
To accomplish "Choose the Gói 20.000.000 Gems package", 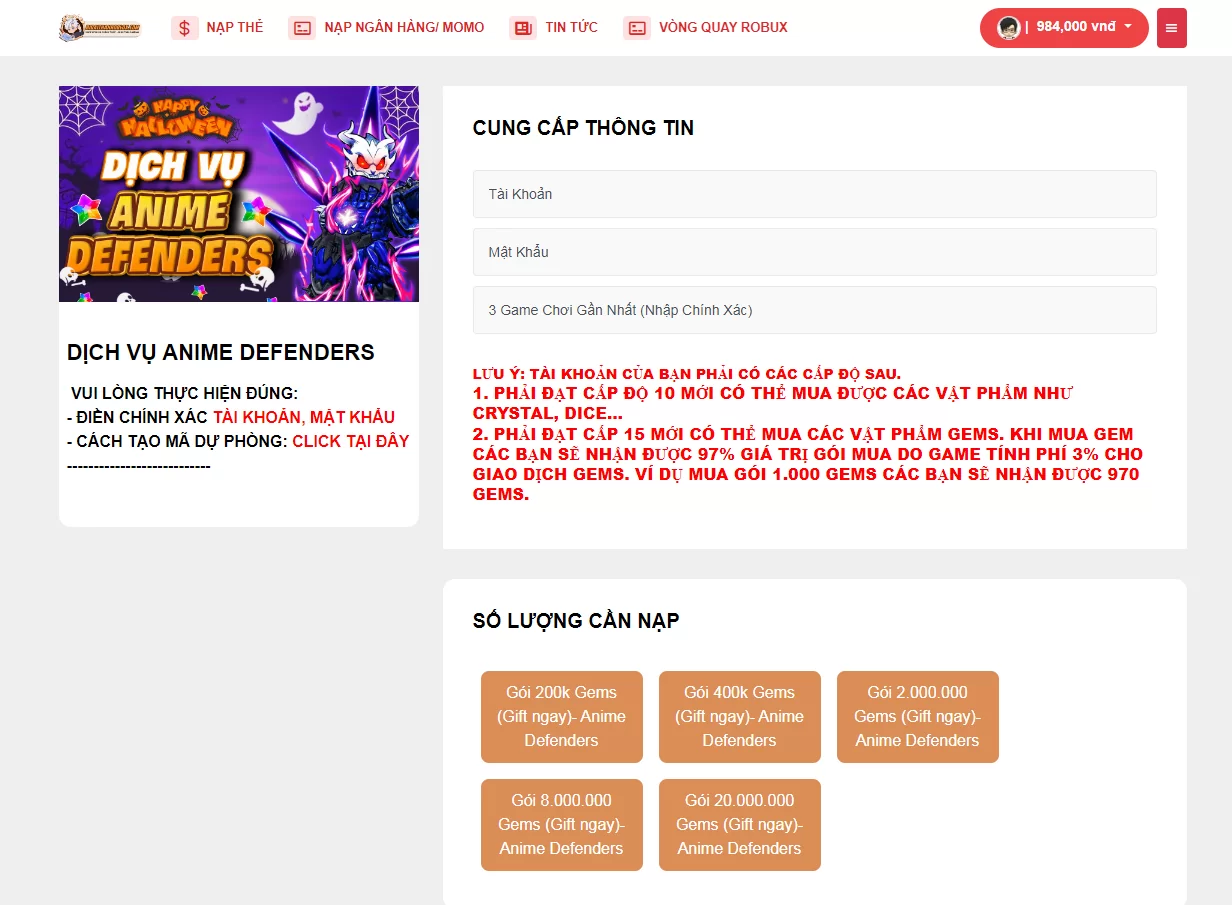I will [740, 825].
